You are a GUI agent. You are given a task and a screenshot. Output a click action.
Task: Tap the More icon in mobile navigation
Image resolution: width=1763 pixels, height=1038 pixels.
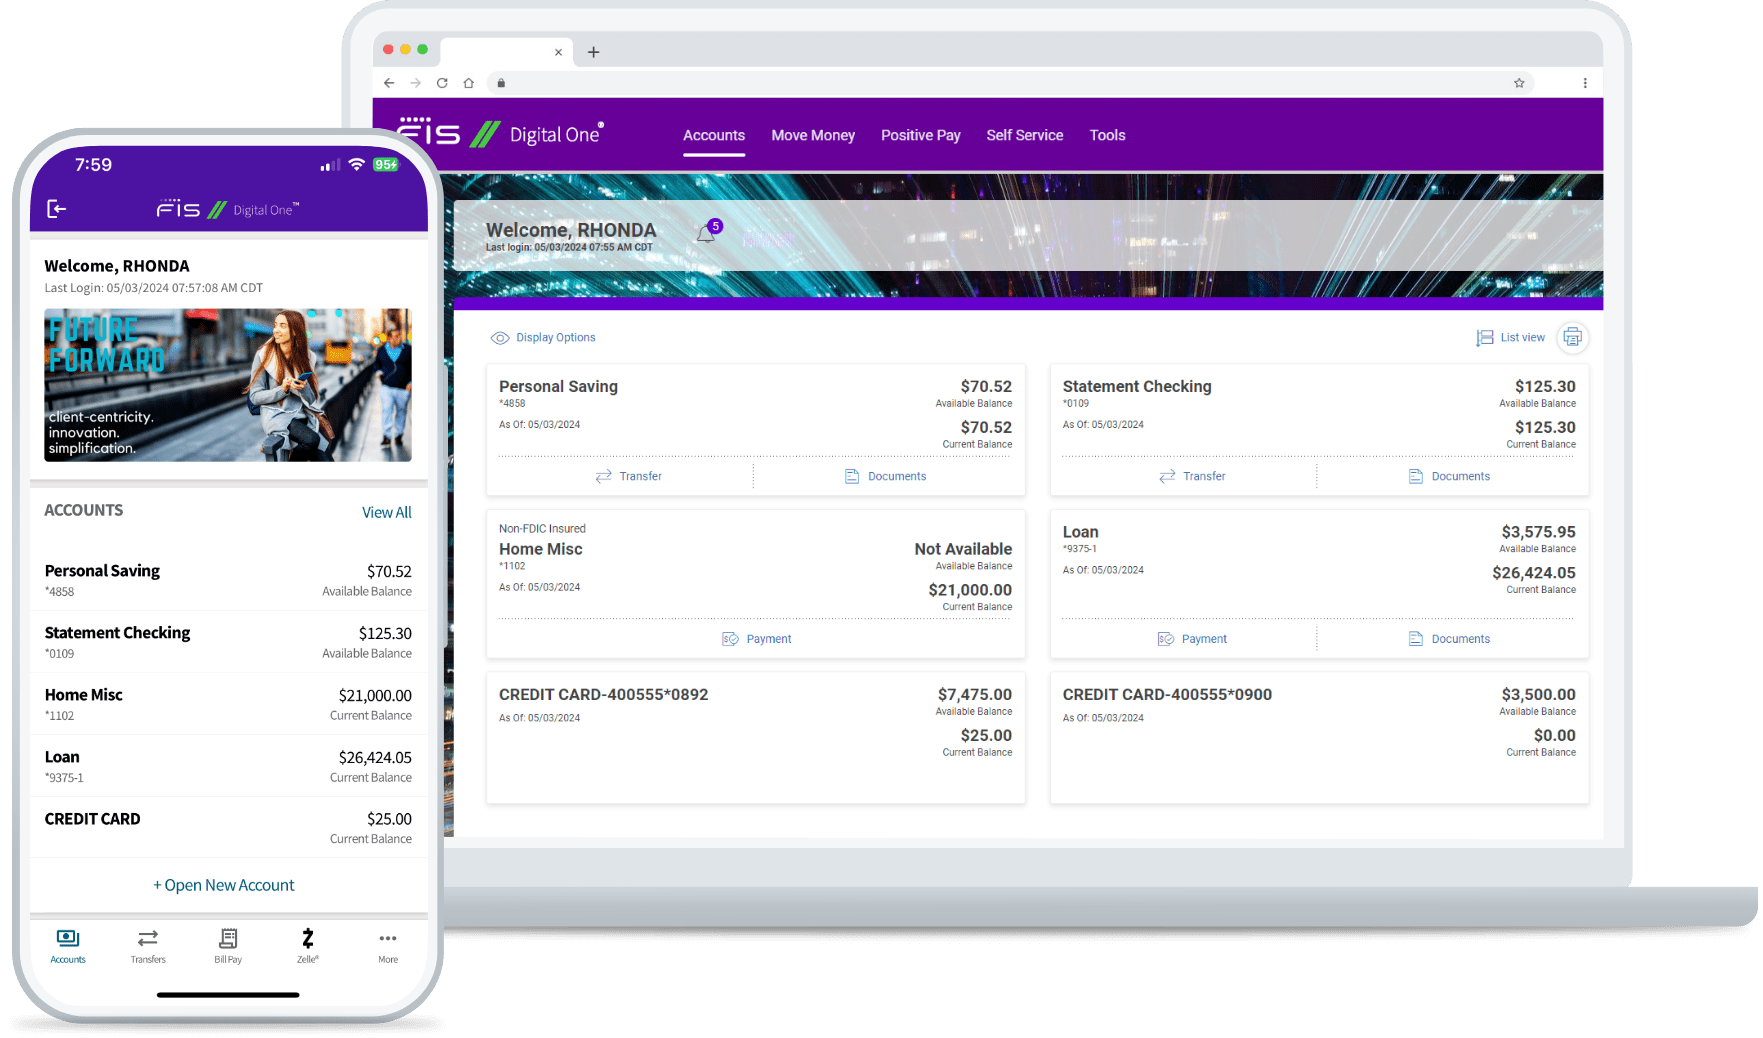tap(388, 945)
